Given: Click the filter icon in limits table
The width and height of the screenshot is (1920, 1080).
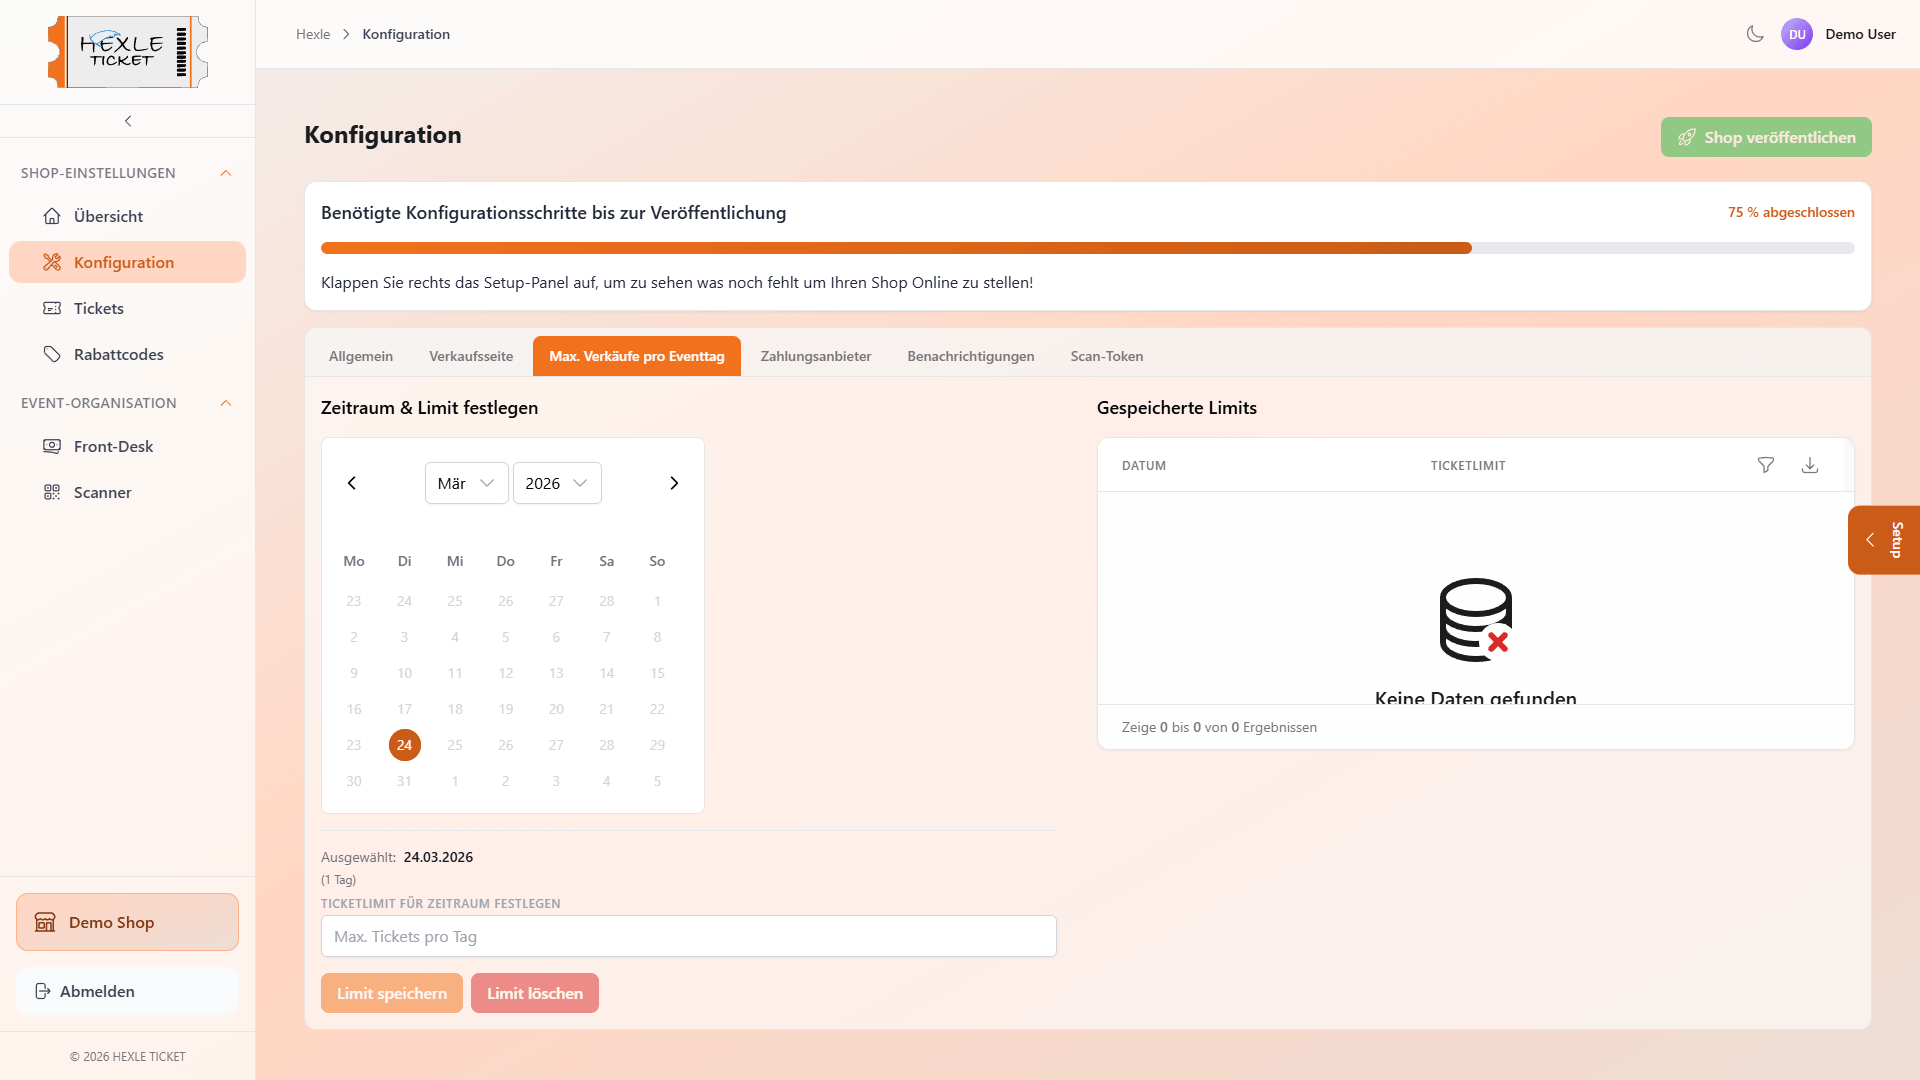Looking at the screenshot, I should coord(1766,465).
